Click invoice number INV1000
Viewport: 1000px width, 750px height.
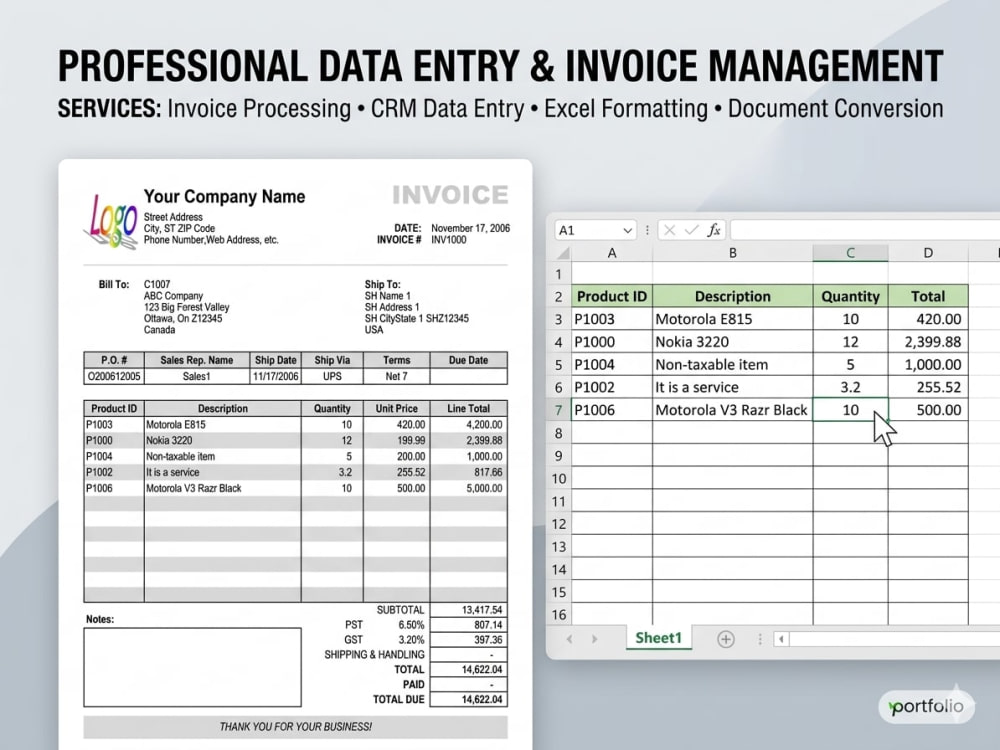tap(449, 240)
